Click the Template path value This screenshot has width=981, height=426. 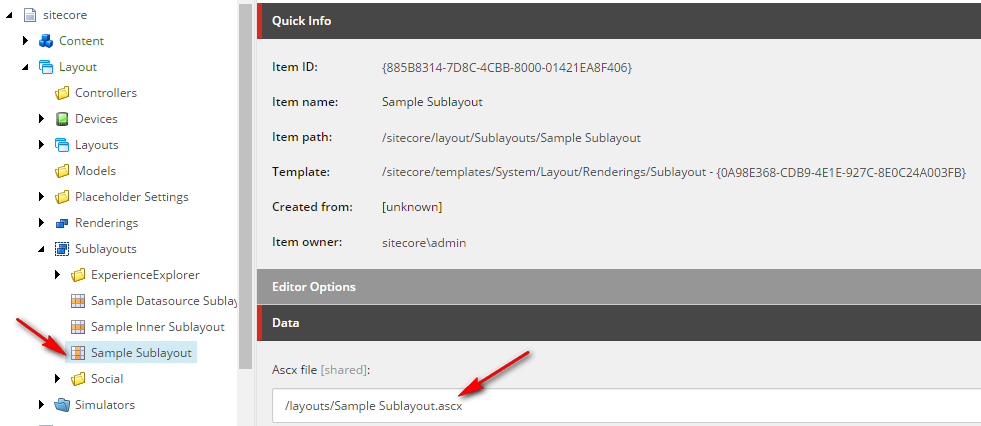pos(674,172)
